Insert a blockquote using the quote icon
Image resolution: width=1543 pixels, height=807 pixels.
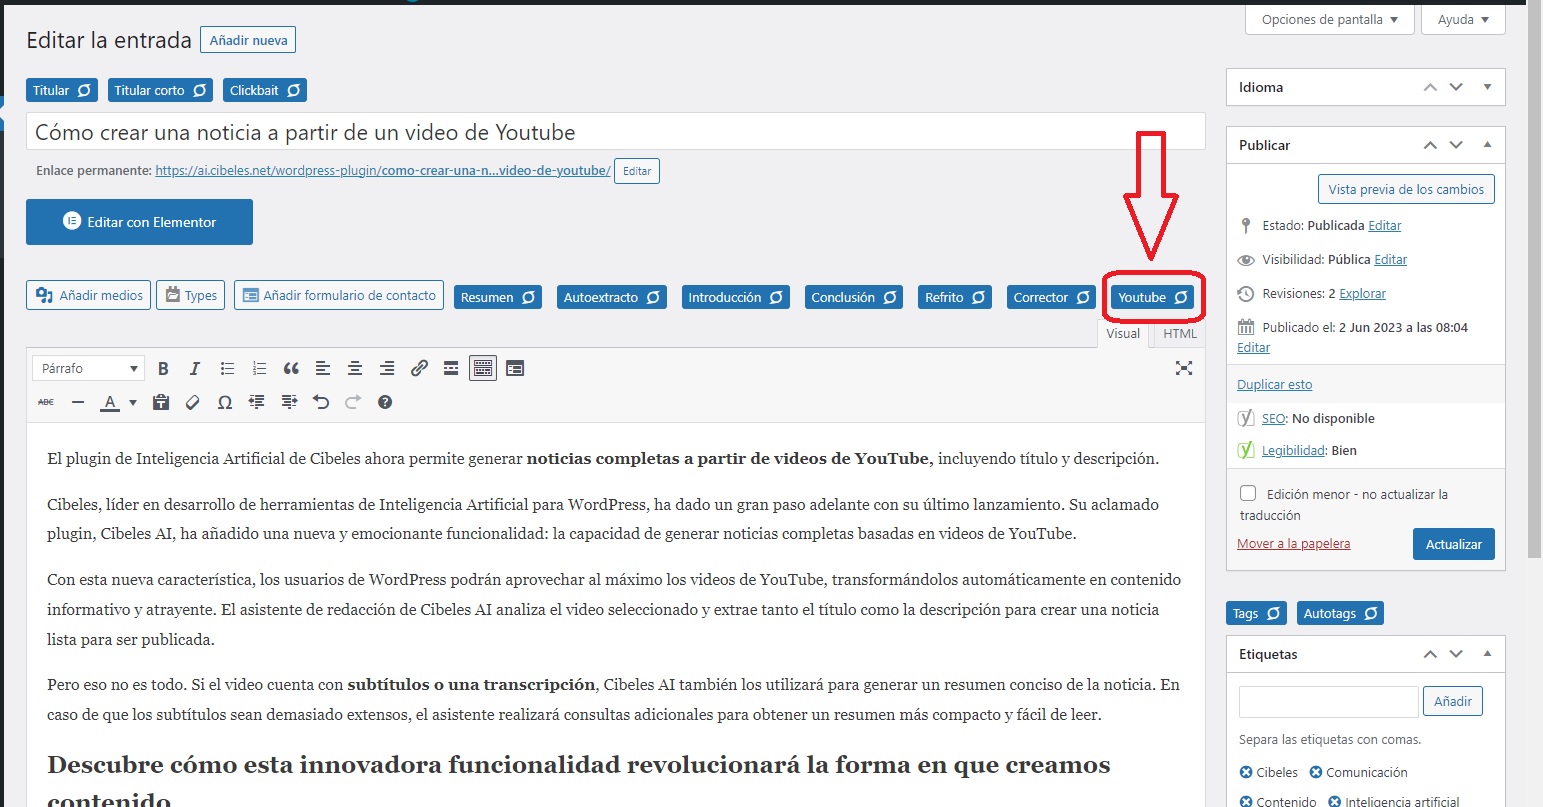291,369
